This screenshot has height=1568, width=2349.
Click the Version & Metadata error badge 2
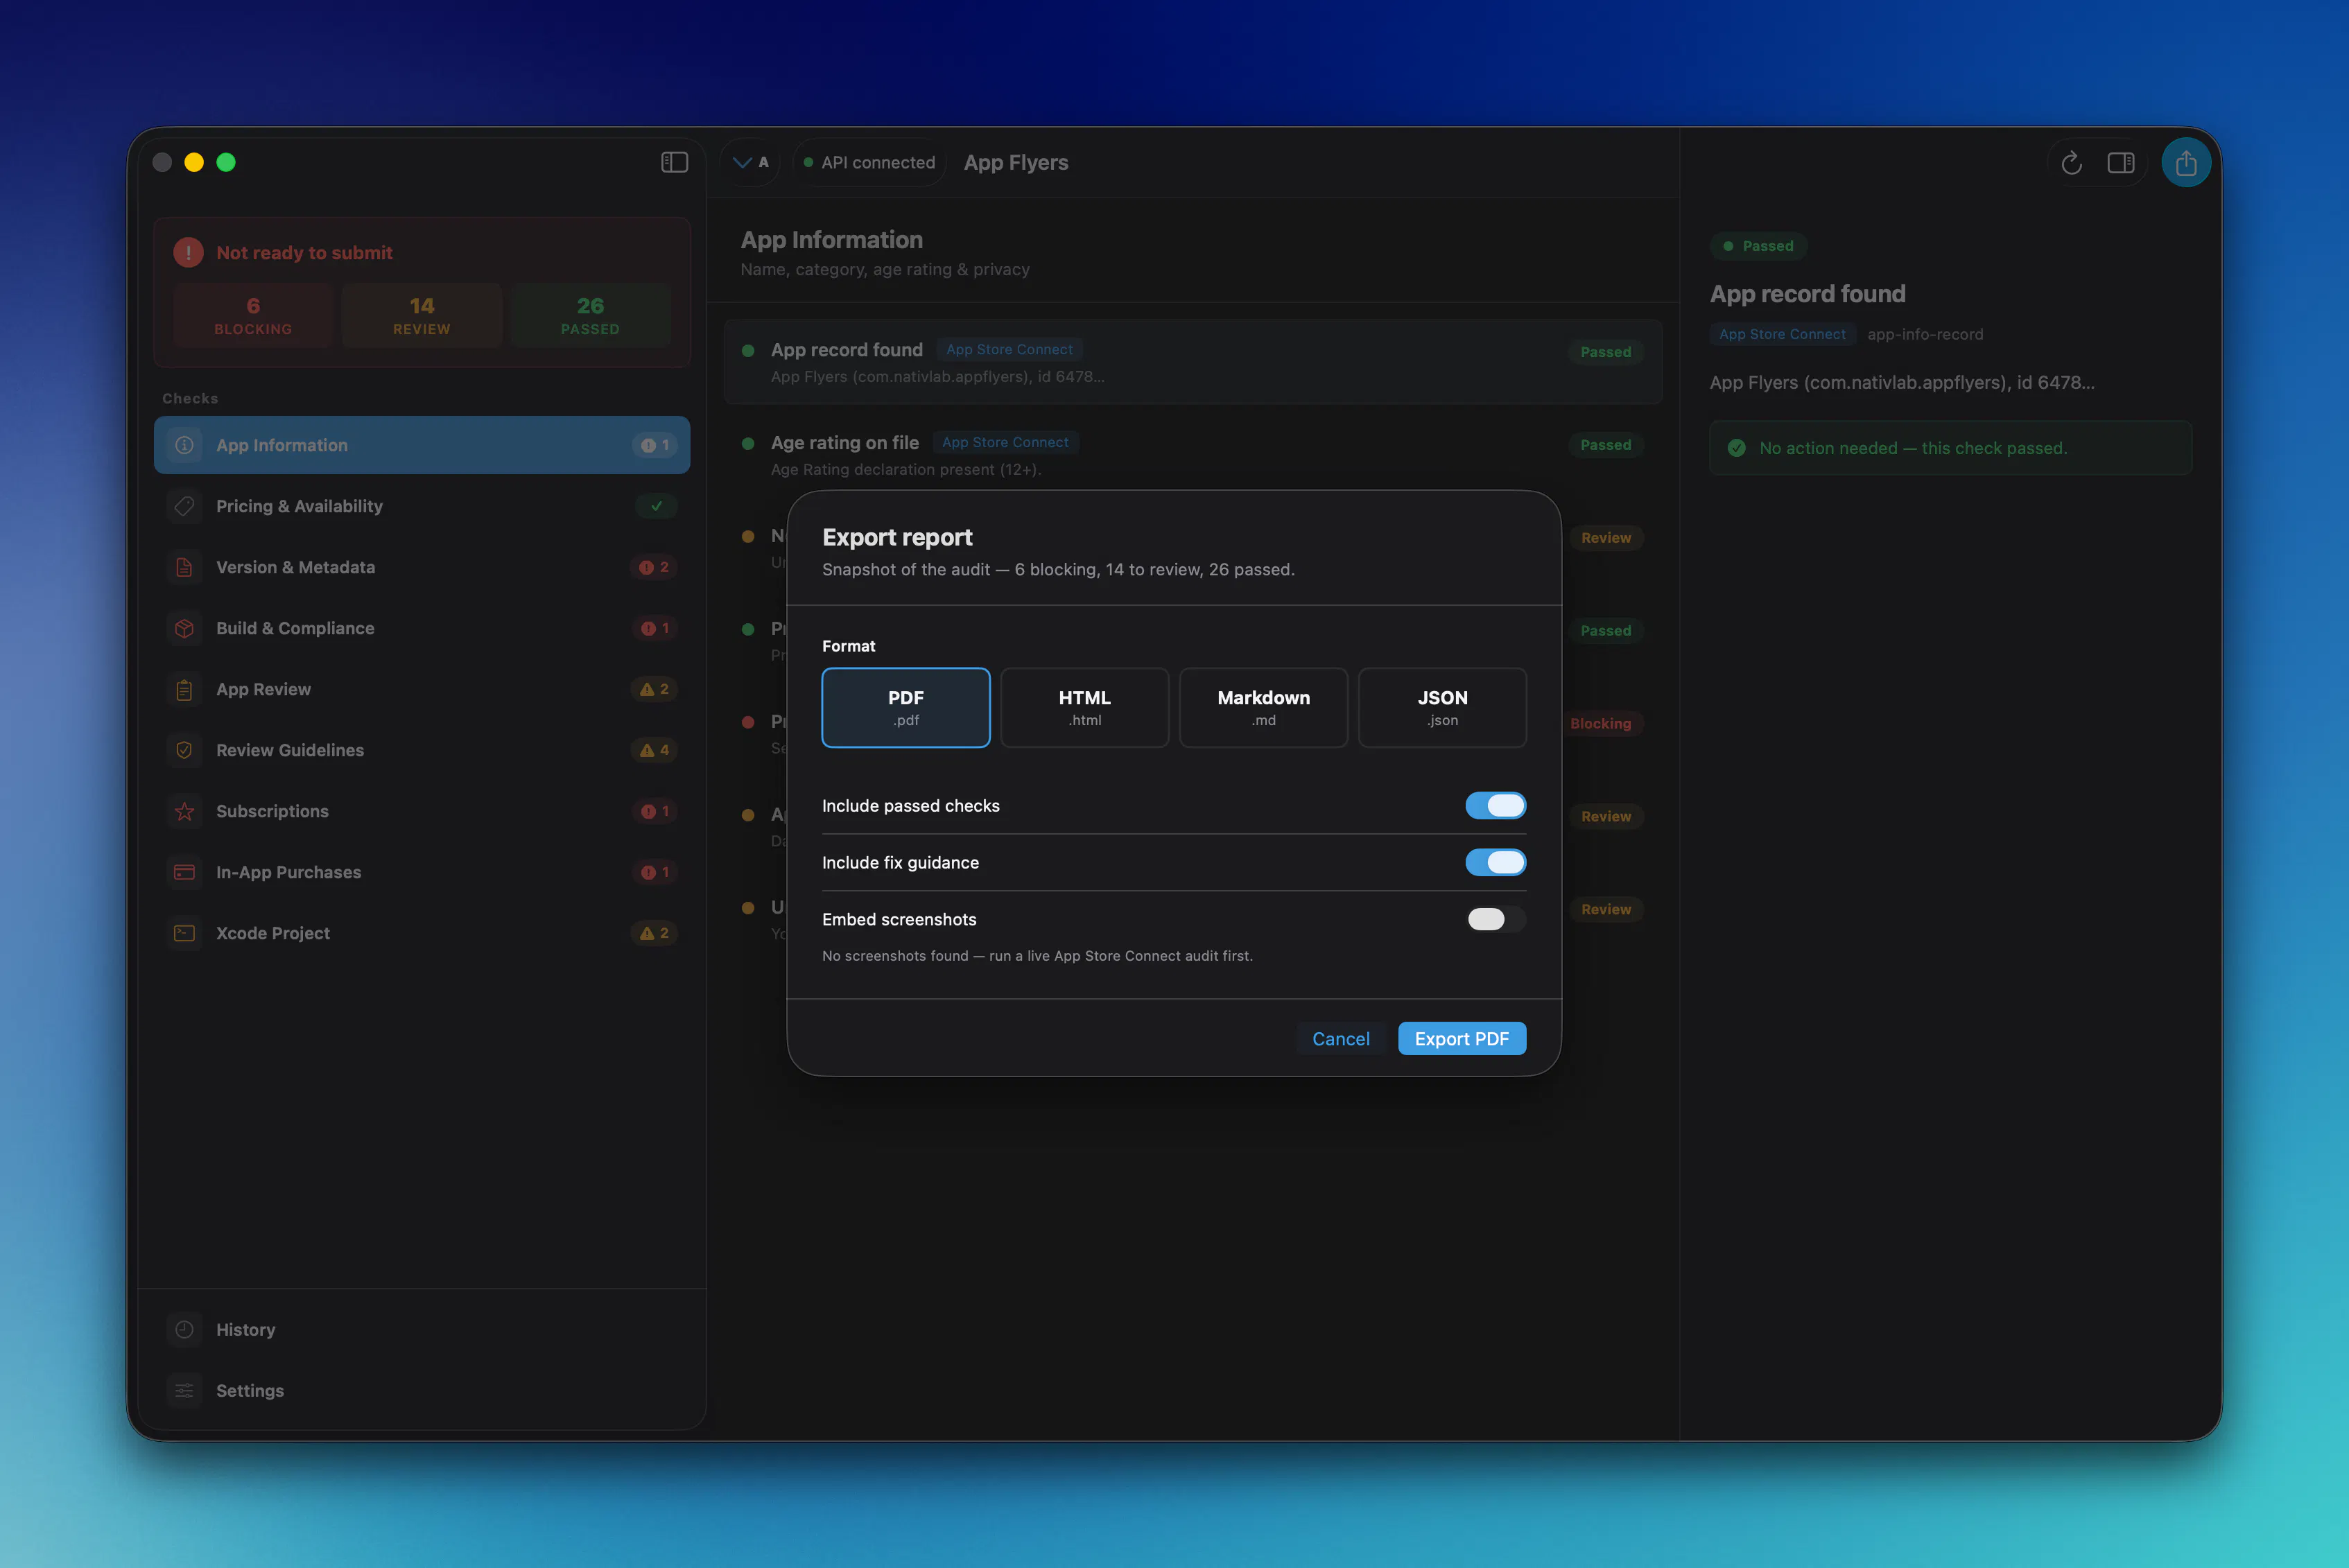[x=655, y=567]
